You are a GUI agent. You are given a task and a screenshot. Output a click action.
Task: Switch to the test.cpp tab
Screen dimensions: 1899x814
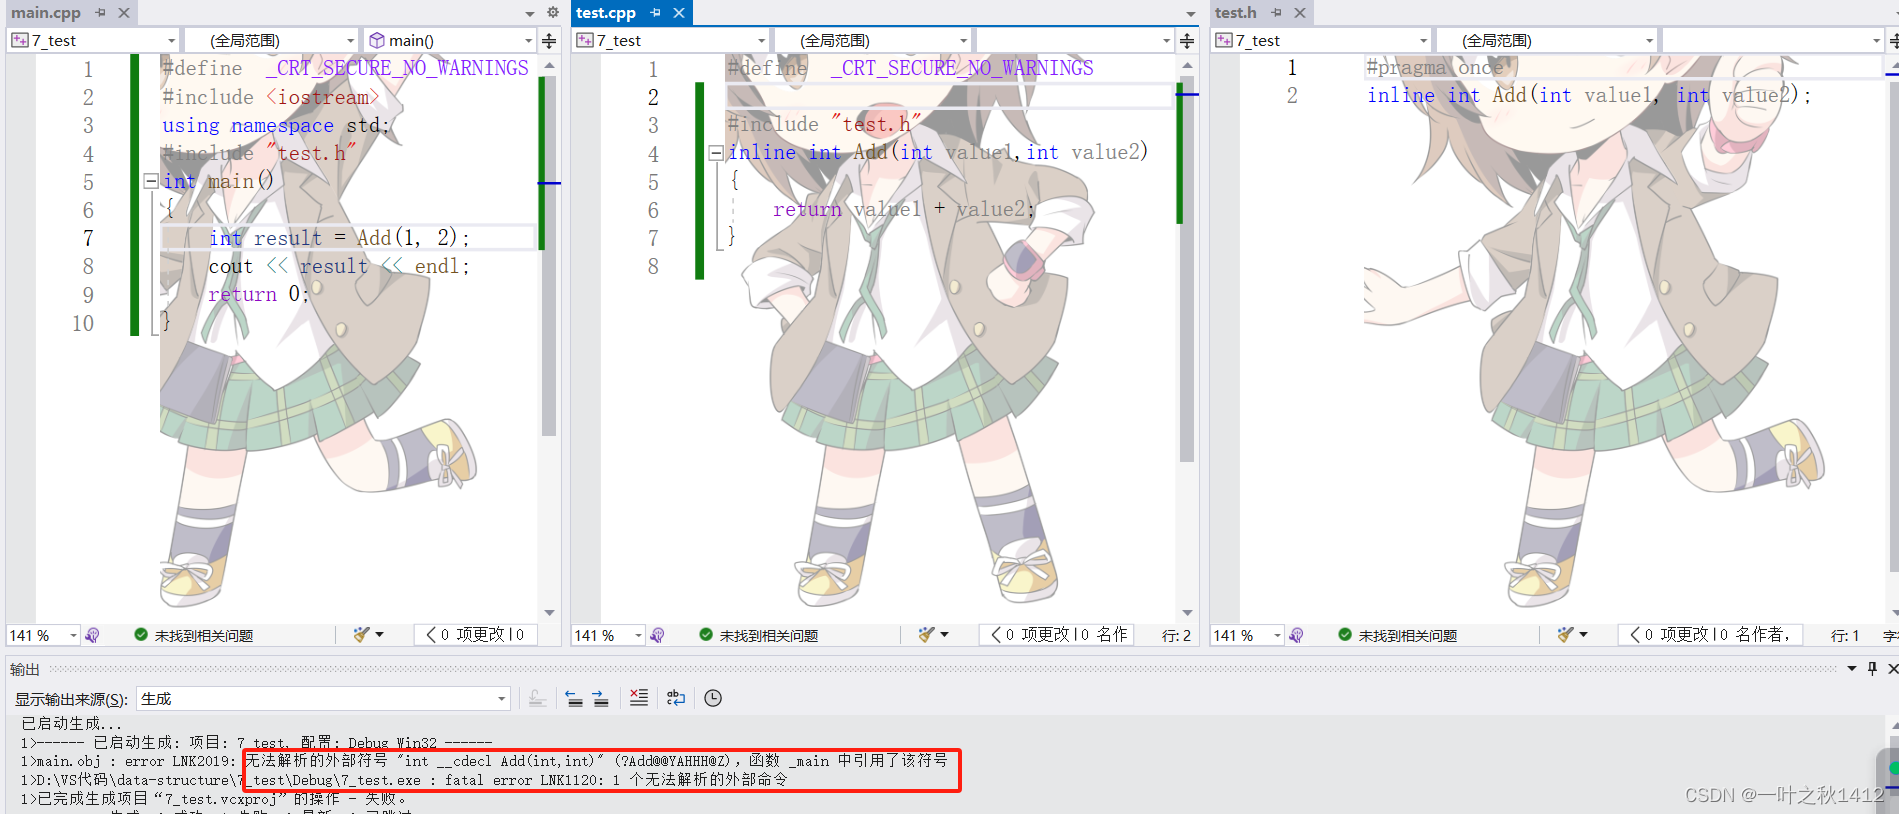(x=606, y=13)
